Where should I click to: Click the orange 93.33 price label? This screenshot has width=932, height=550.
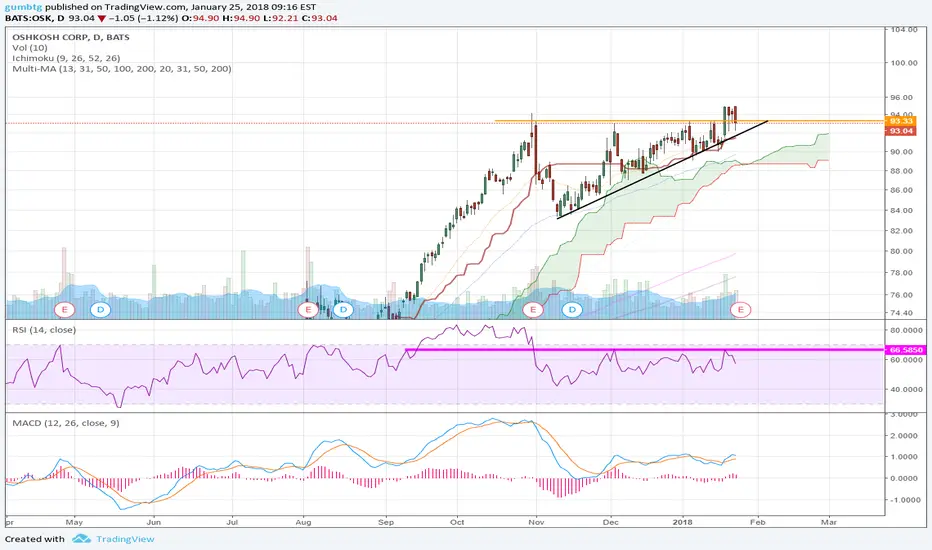(900, 121)
